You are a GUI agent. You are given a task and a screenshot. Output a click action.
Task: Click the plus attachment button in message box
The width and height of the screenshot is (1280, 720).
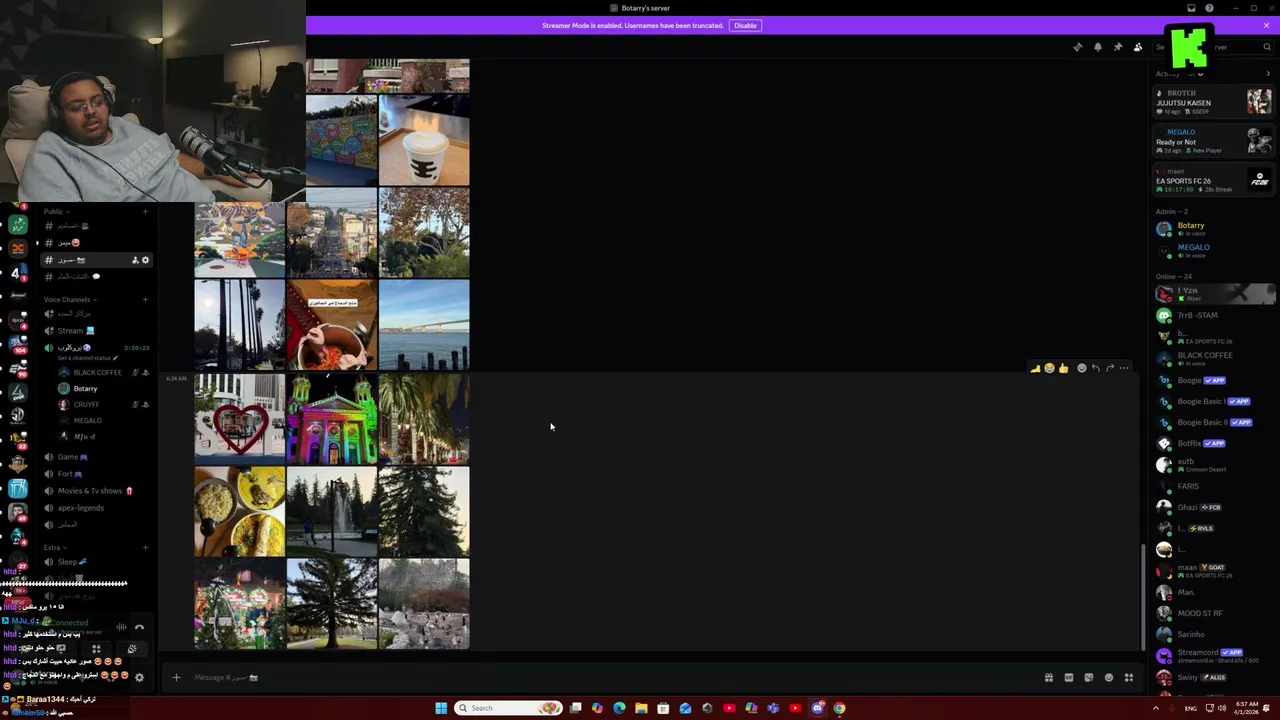[176, 677]
